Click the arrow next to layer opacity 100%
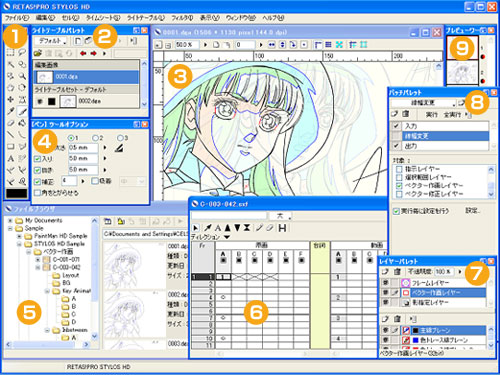The width and height of the screenshot is (500, 375). (x=460, y=272)
